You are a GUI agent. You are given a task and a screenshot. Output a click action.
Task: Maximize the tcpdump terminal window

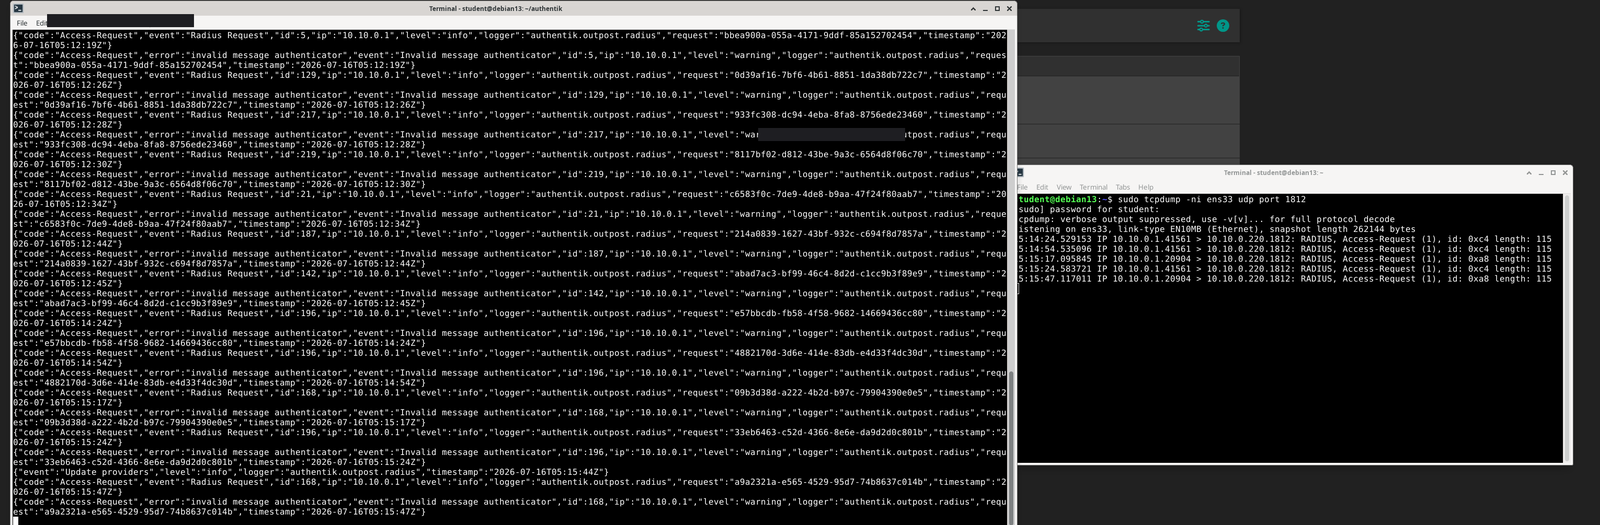1553,173
